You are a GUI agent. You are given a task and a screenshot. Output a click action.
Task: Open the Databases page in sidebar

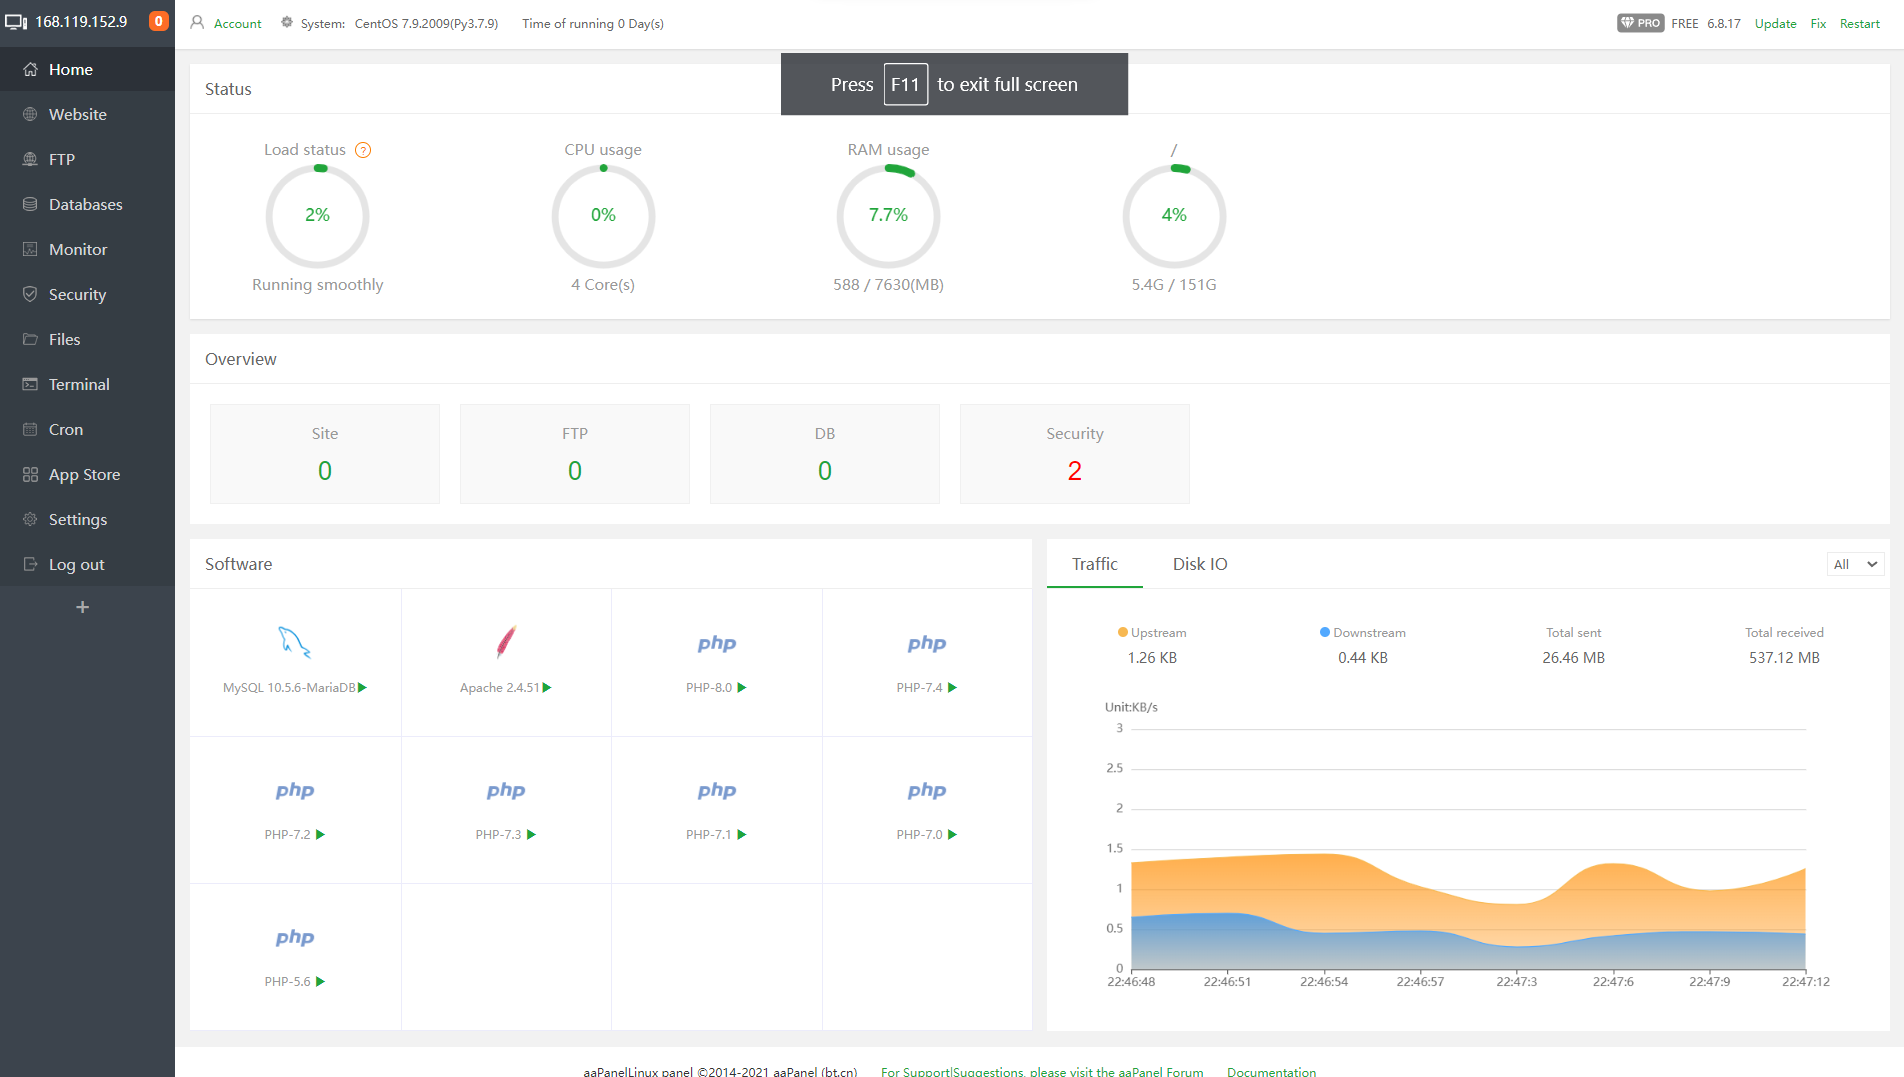[85, 205]
